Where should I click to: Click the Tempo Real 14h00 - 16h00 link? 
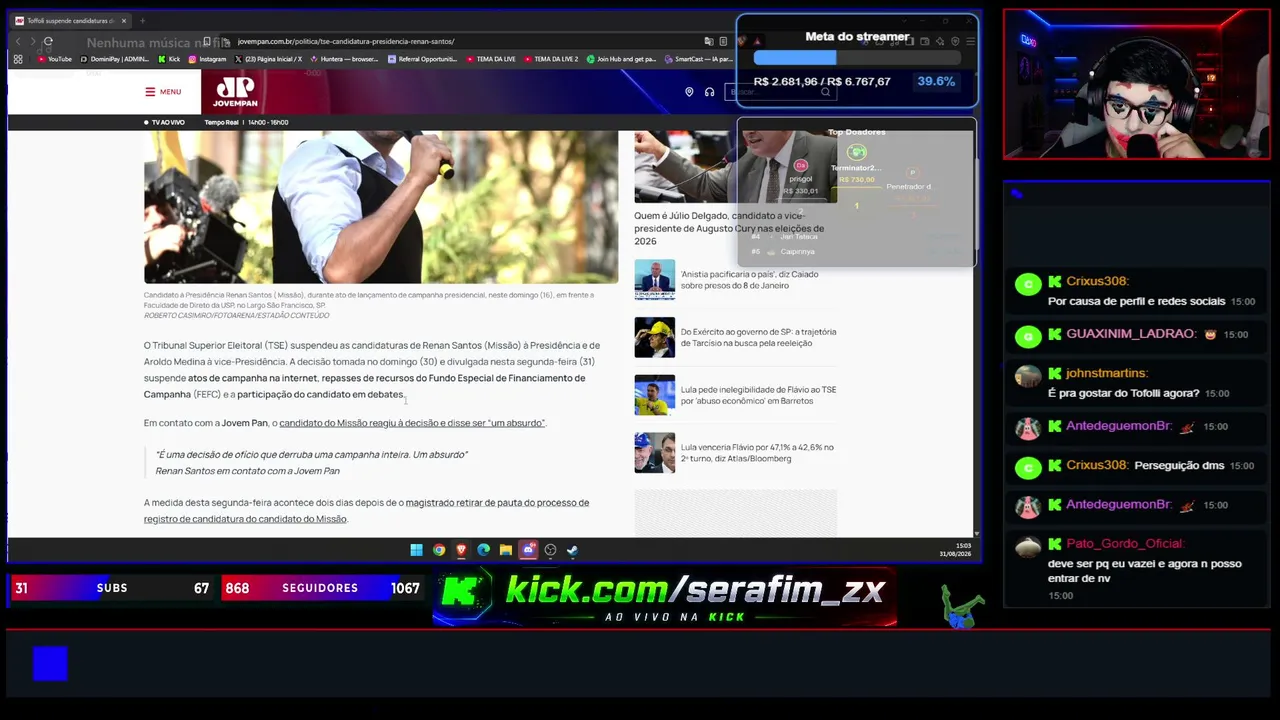point(246,122)
